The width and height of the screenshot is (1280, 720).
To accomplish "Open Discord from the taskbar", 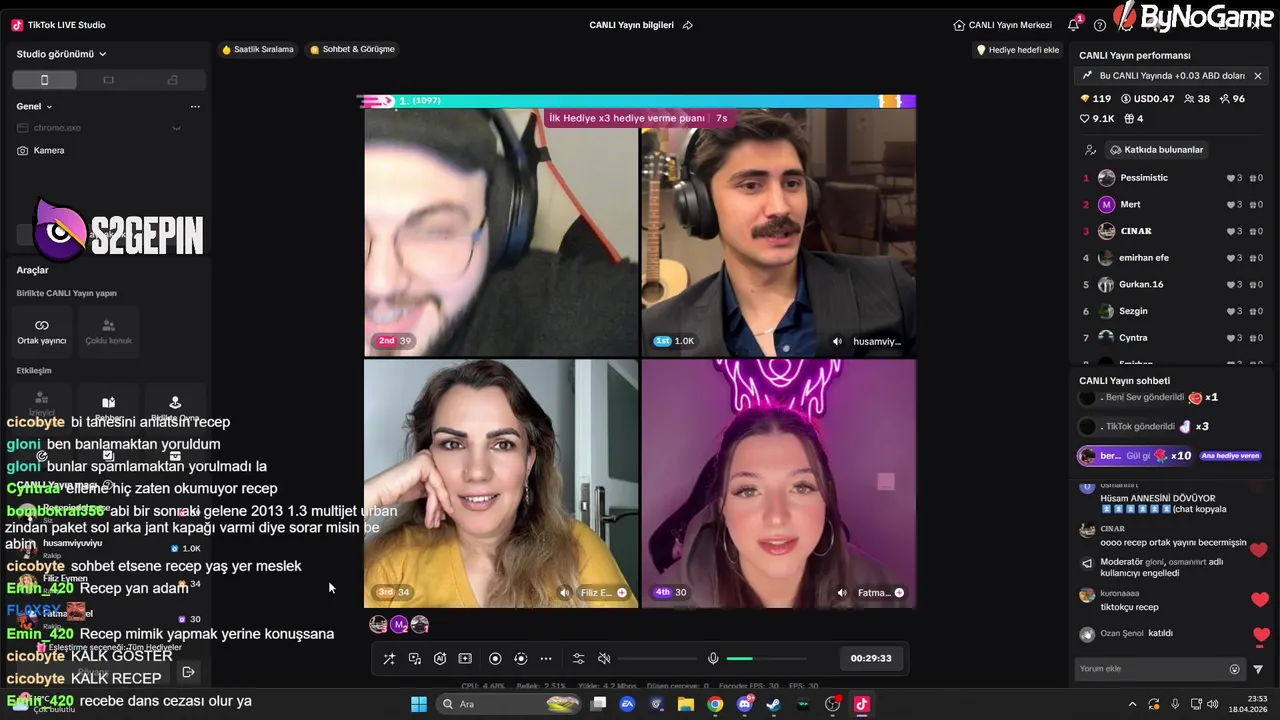I will point(745,704).
